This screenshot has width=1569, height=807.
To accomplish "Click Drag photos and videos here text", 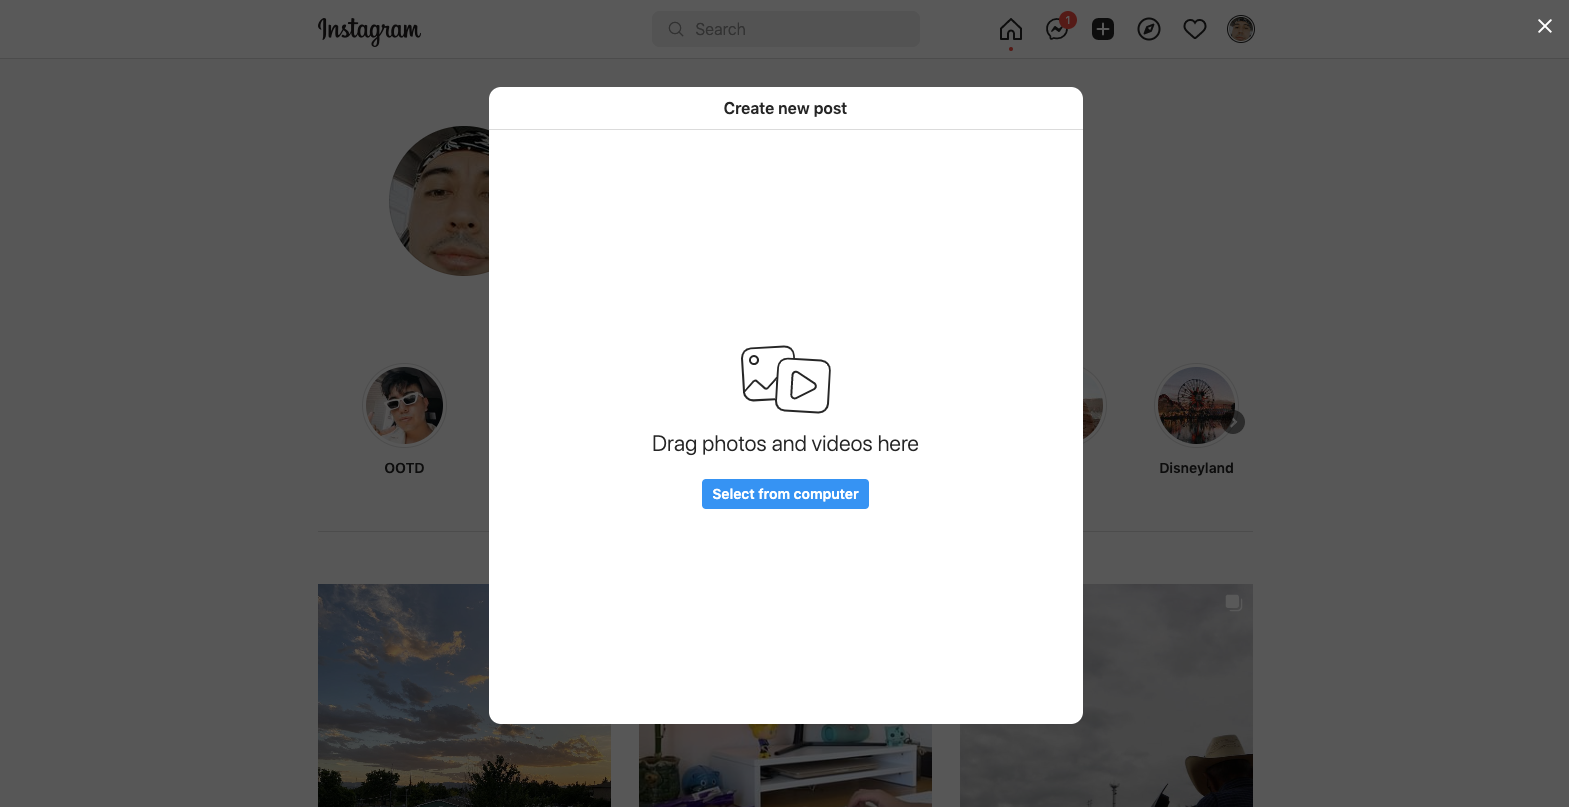I will tap(785, 444).
